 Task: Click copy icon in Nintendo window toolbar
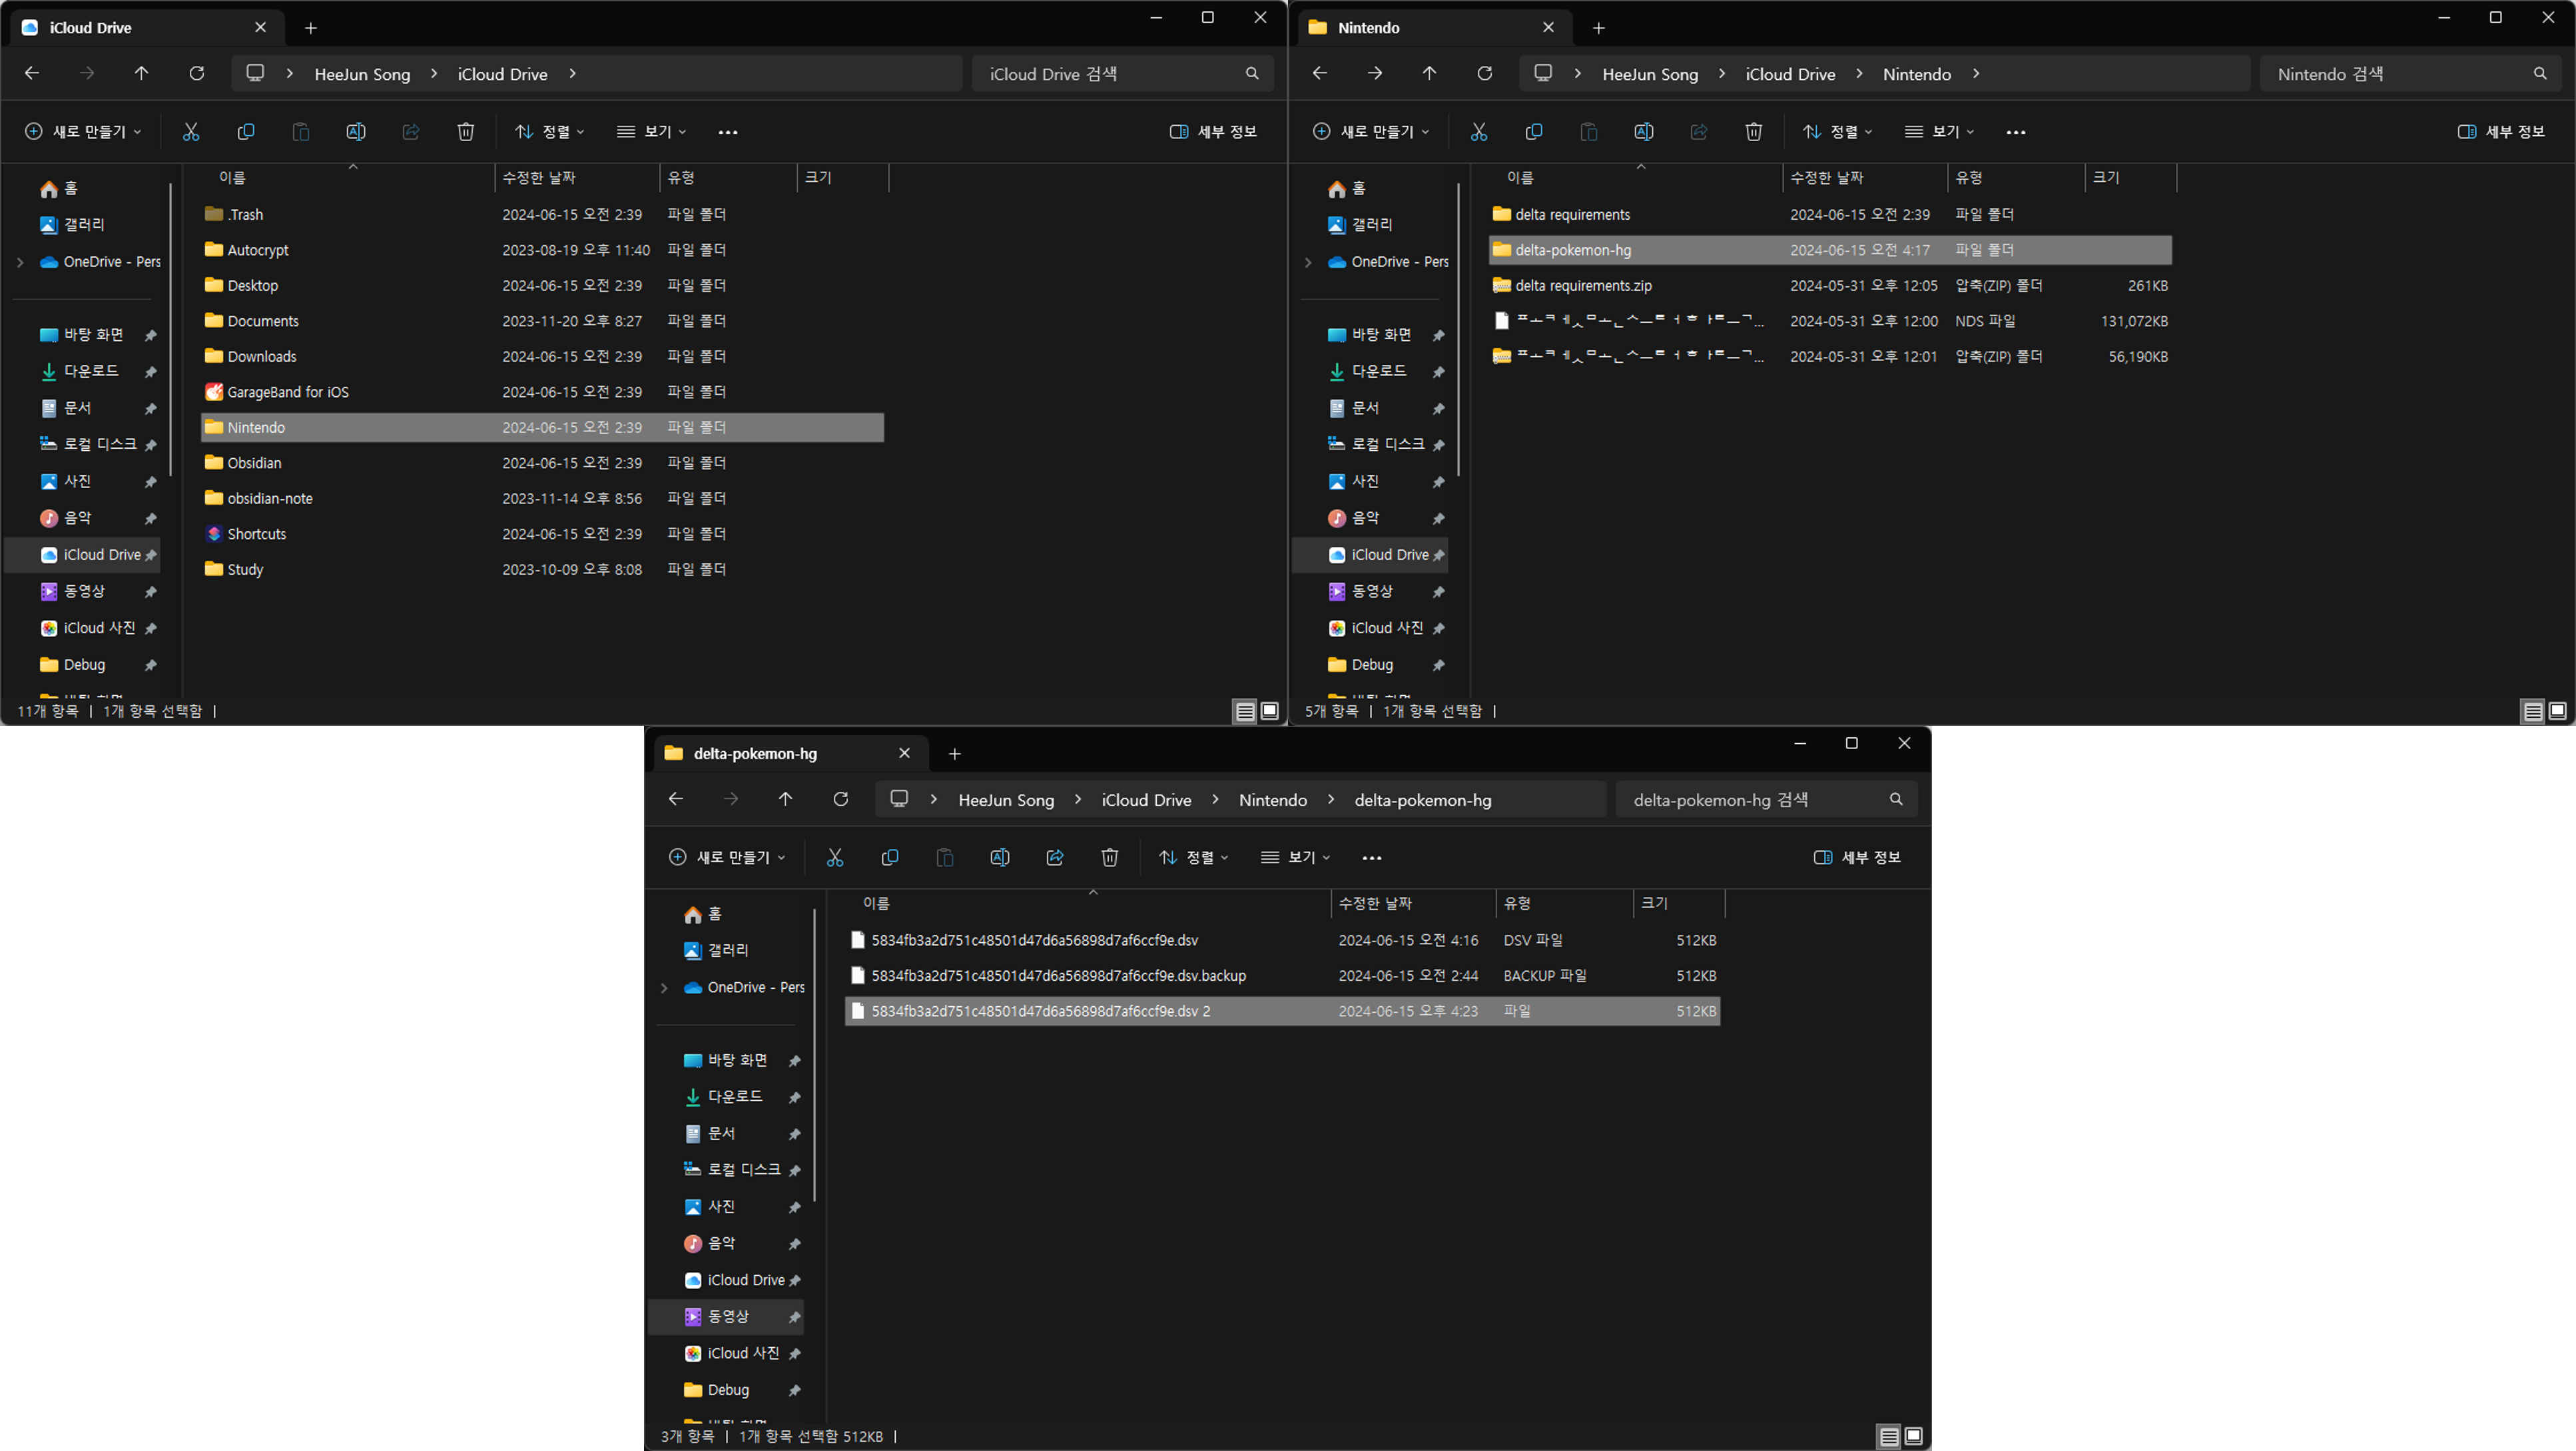coord(1533,132)
